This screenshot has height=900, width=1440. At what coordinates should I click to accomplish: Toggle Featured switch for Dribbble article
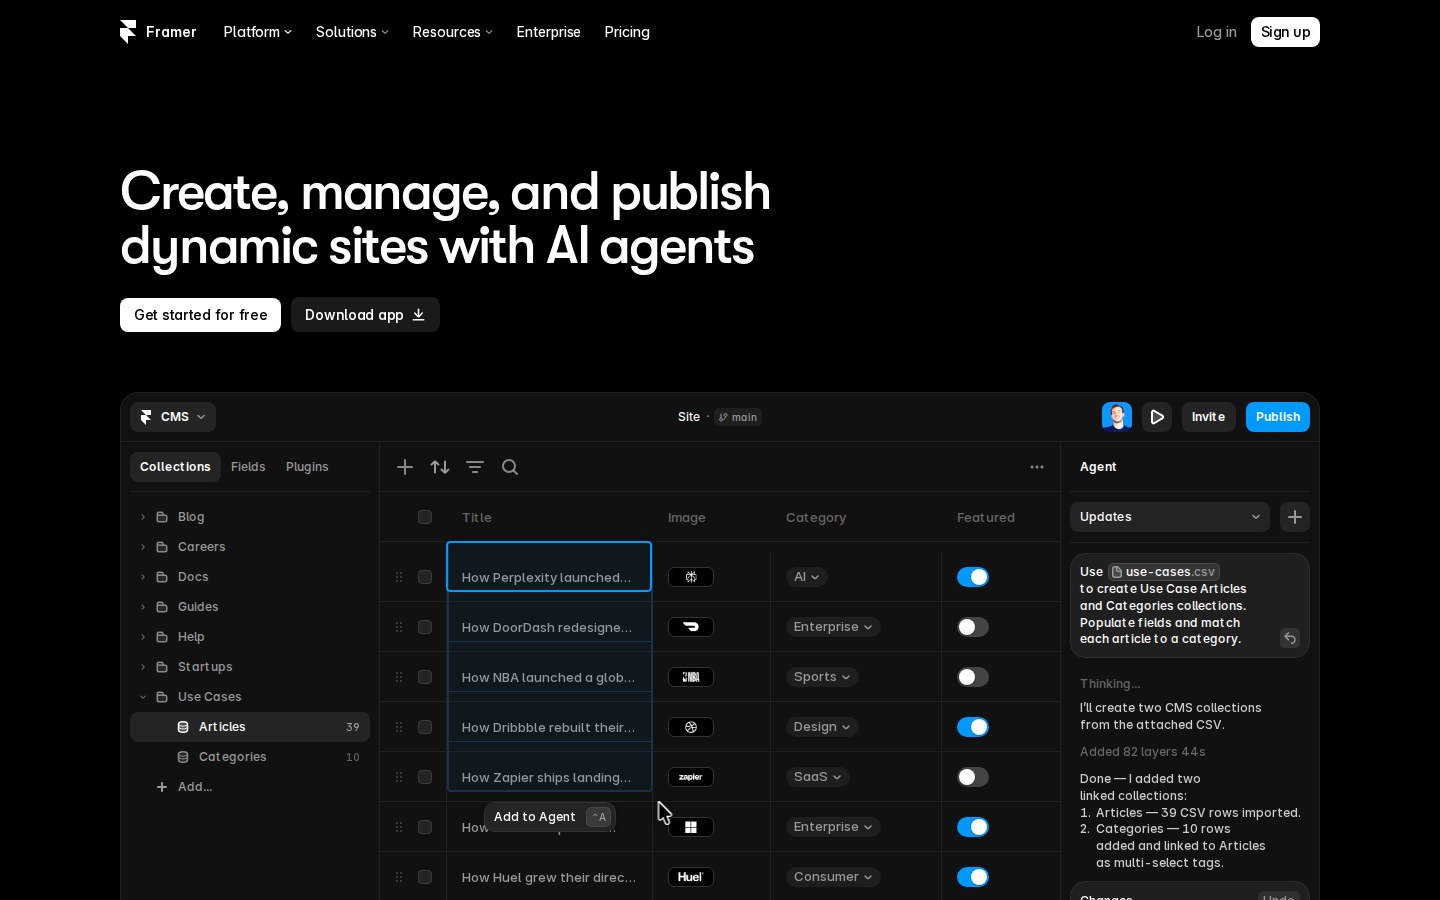tap(973, 727)
